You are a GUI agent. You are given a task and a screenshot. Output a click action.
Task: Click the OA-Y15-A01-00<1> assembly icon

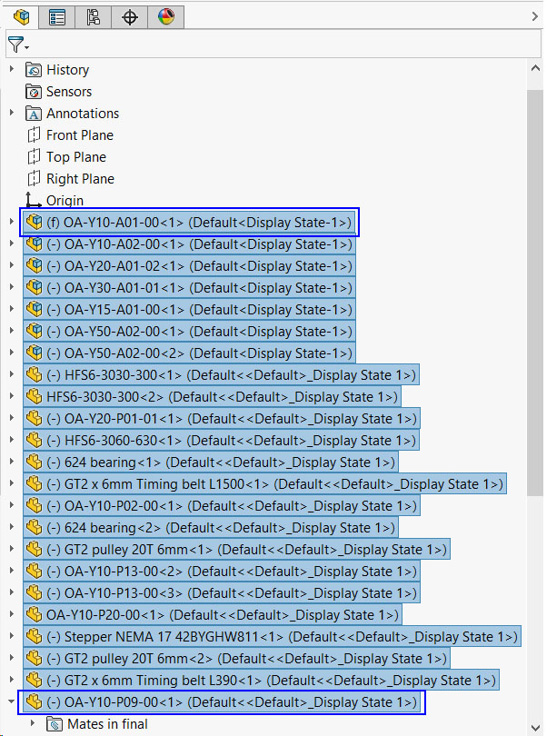coord(34,309)
